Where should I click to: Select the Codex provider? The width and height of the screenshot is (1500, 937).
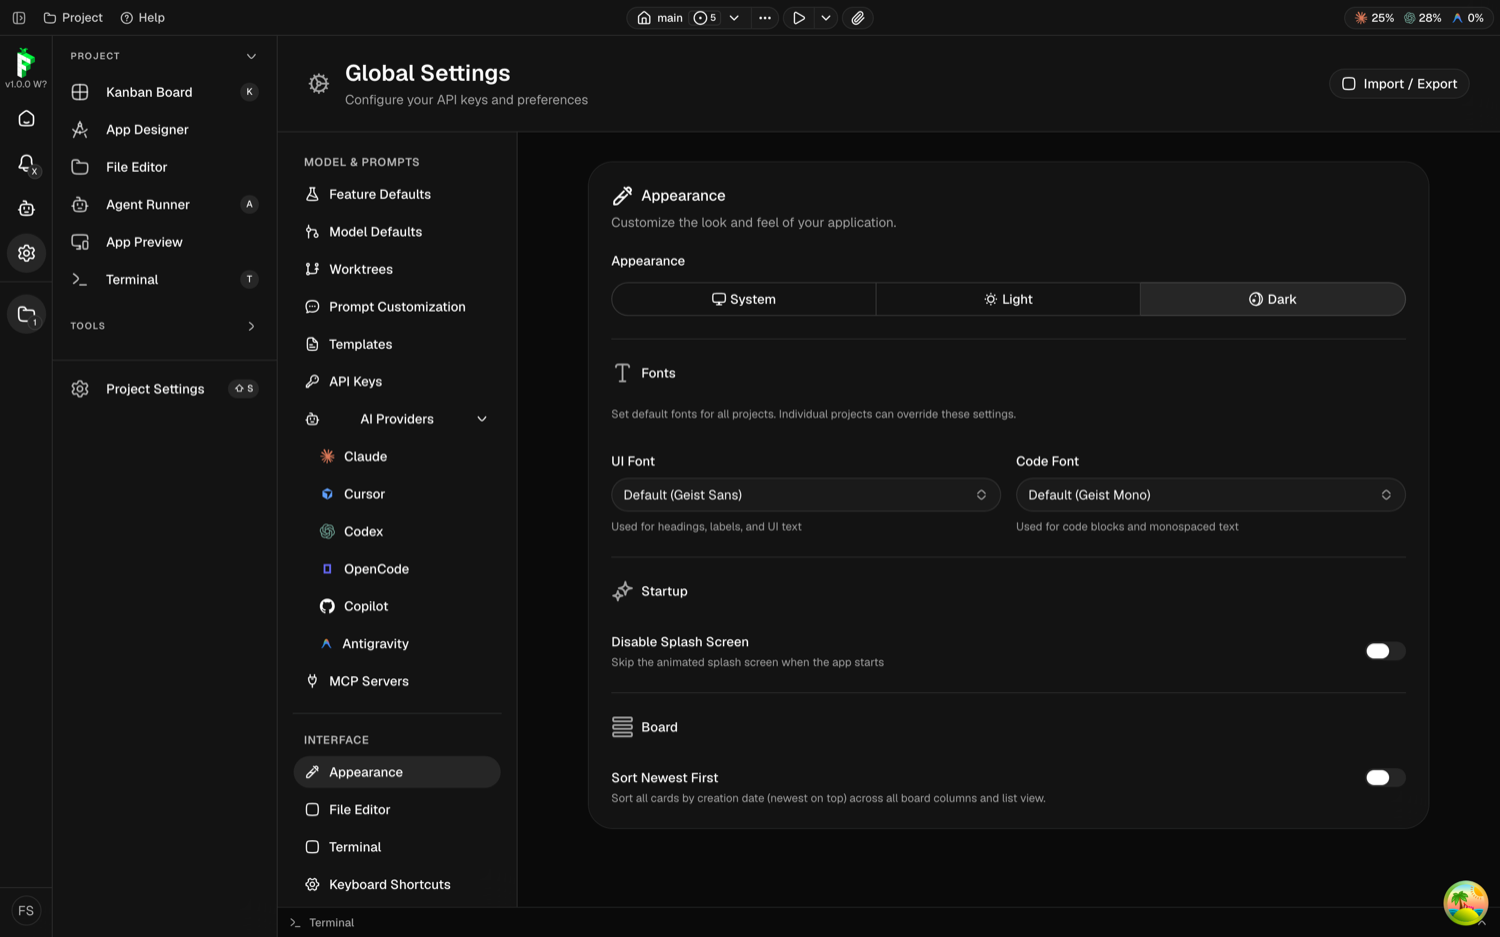(x=404, y=532)
